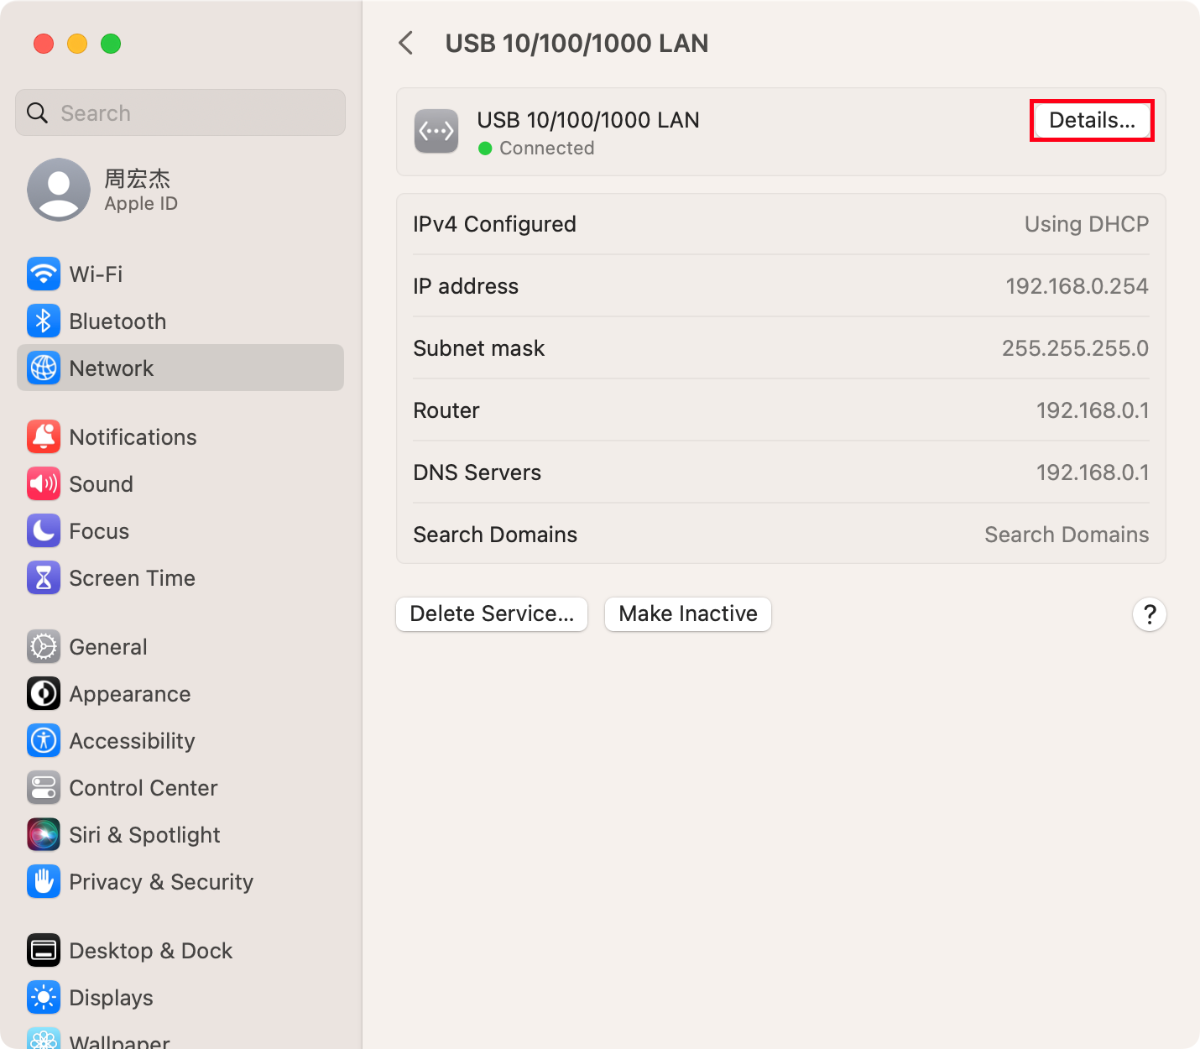Open the Wi-Fi settings icon

43,274
